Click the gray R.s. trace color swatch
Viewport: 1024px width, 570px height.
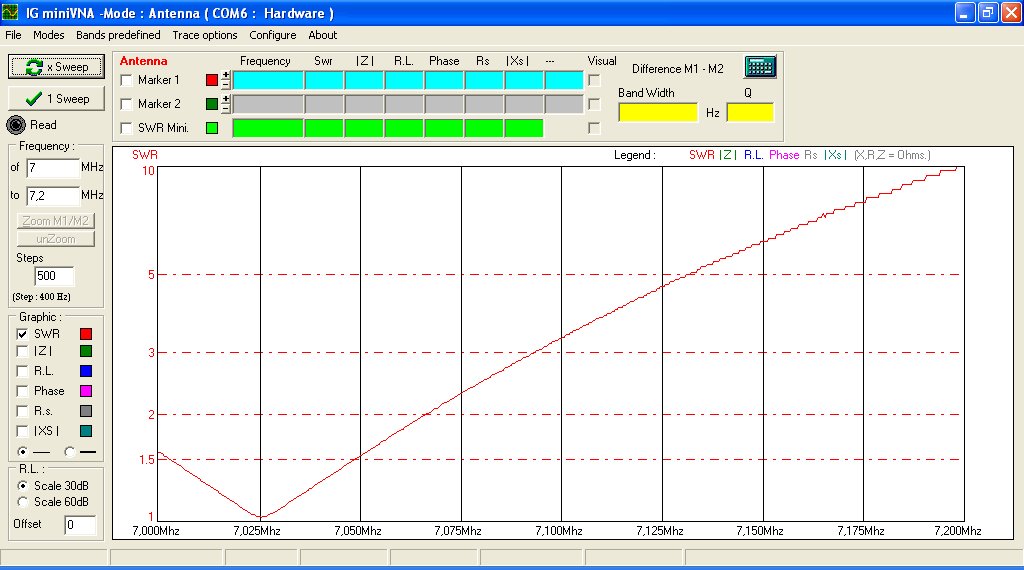[86, 411]
